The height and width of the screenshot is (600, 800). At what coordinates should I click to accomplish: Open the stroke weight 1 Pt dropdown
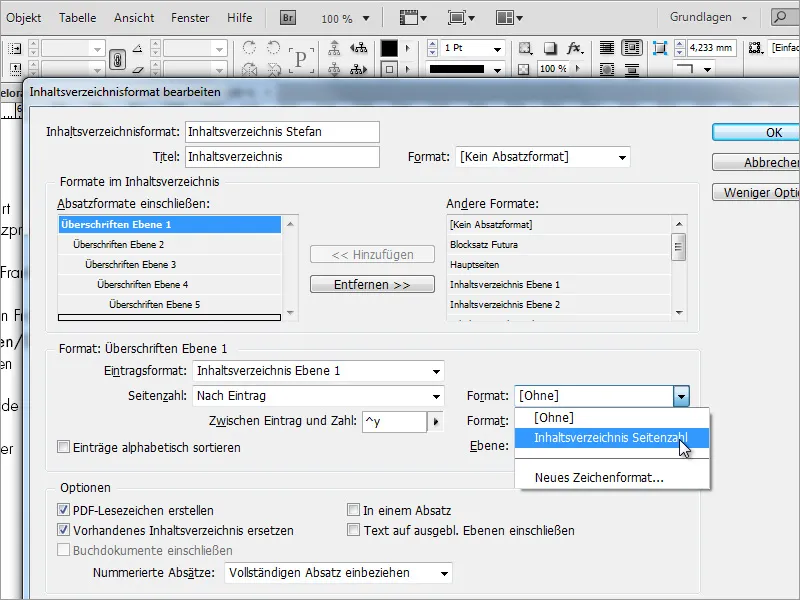click(x=497, y=49)
